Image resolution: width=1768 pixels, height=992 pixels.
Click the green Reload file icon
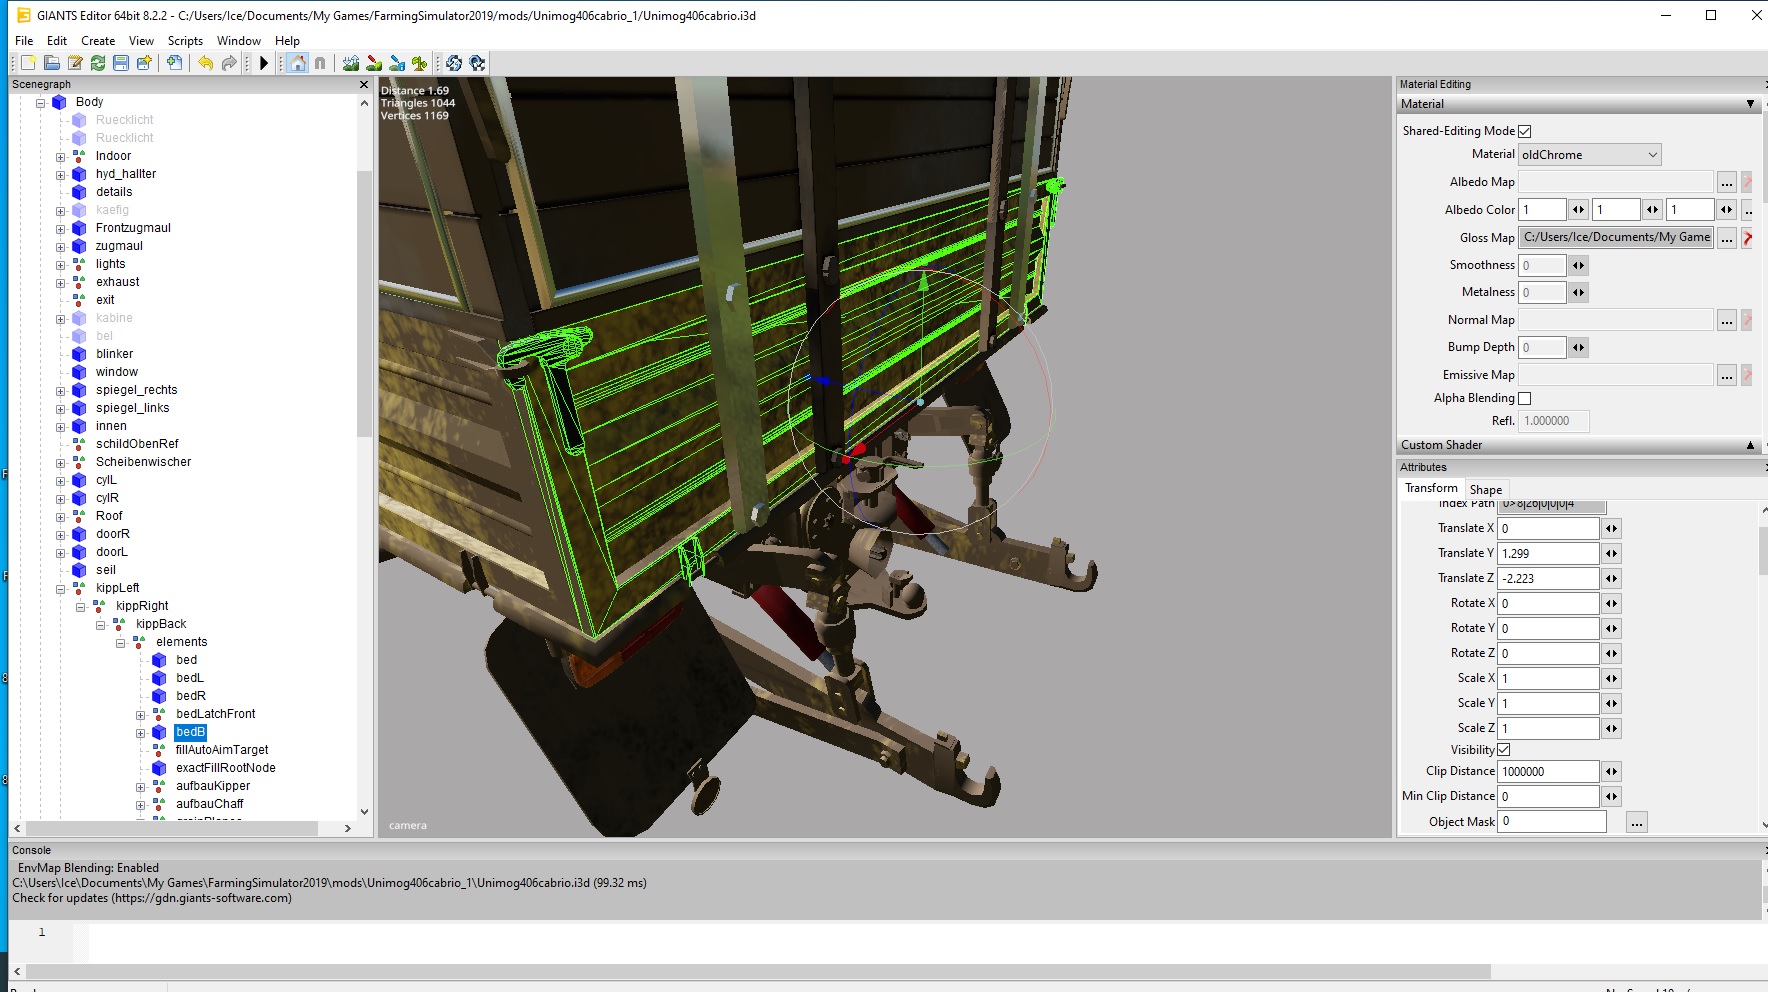click(98, 63)
